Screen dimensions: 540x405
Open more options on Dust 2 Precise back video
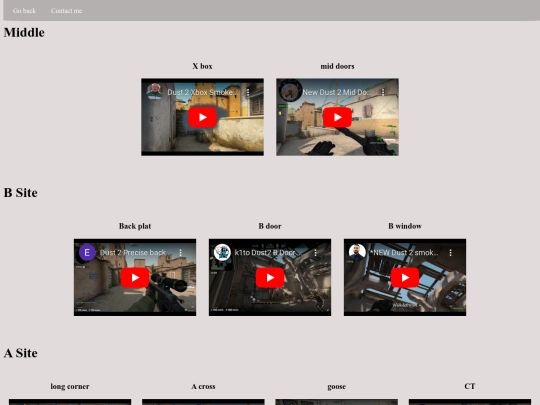click(x=180, y=252)
